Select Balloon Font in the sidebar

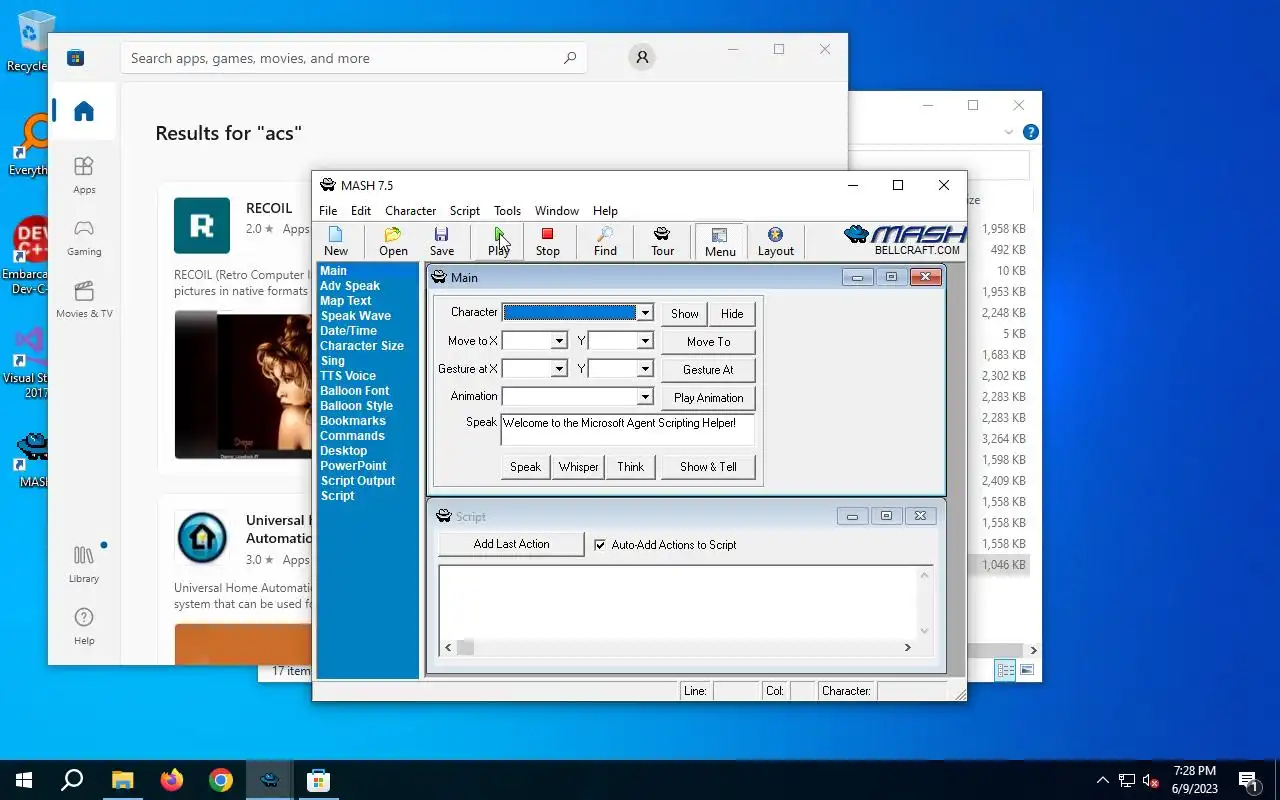tap(354, 391)
